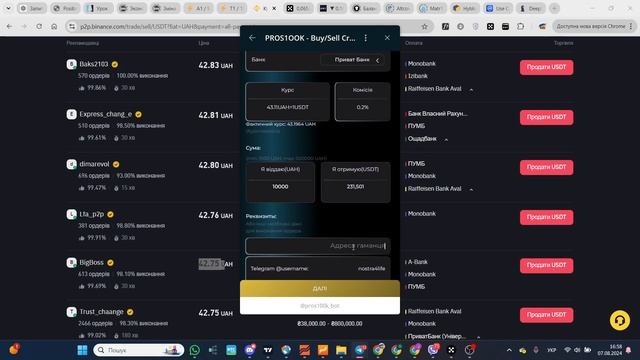This screenshot has height=360, width=640.
Task: Switch to the 'Deep' browser tab
Action: 531,8
